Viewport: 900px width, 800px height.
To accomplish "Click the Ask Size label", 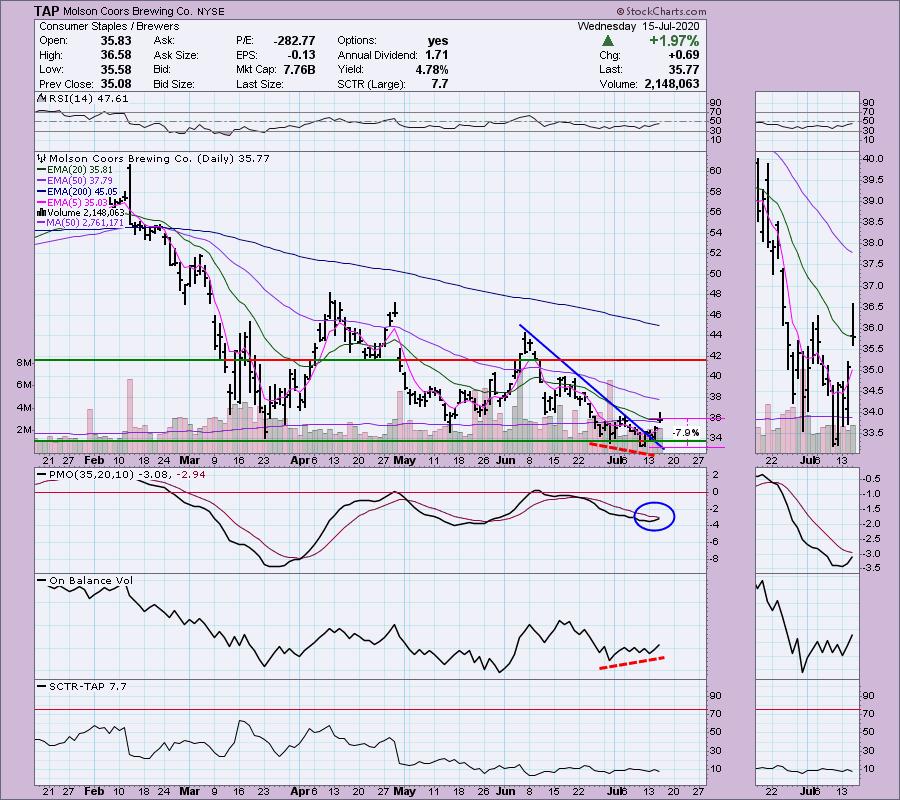I will click(x=176, y=55).
